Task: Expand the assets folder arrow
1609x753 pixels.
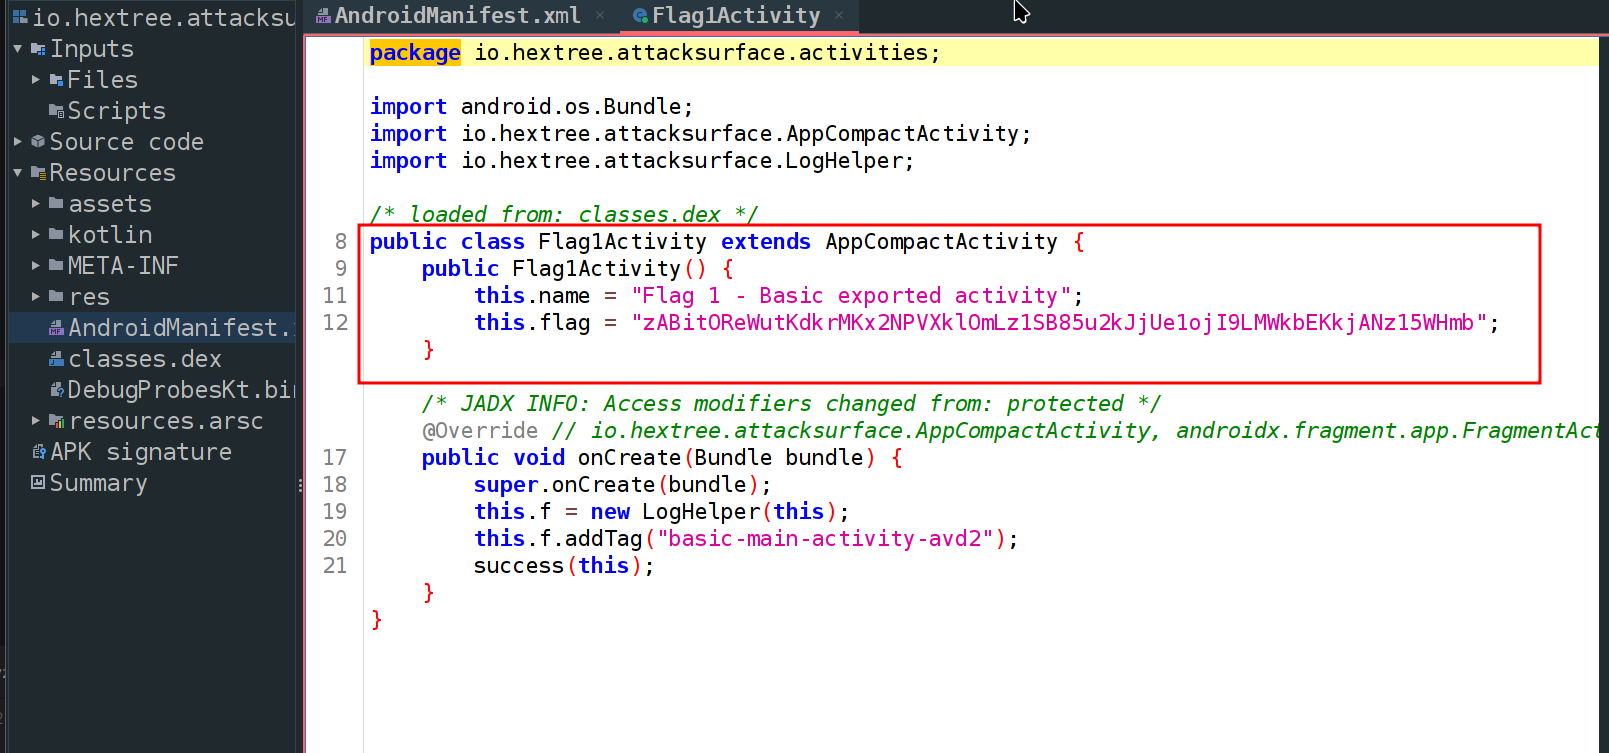Action: pos(36,204)
